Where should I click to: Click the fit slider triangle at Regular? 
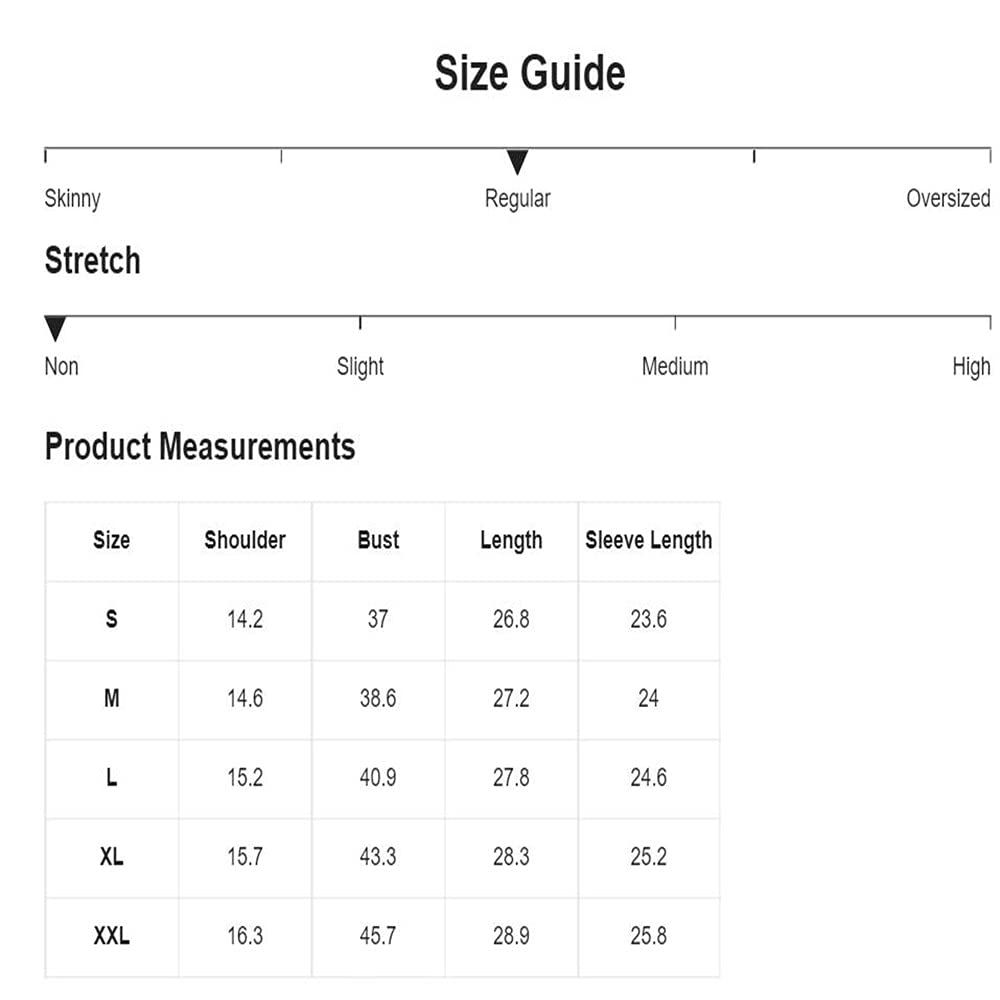(517, 162)
